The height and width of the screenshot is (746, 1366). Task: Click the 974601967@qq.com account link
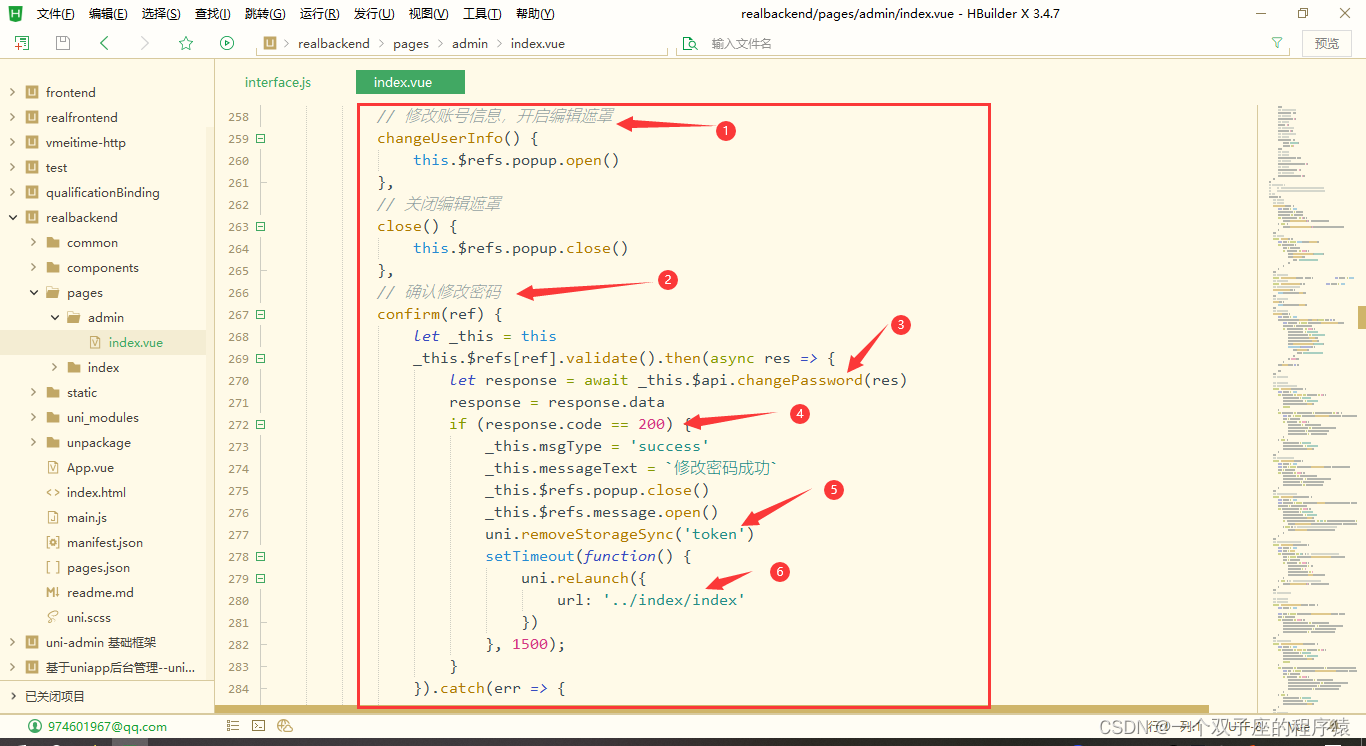click(107, 726)
